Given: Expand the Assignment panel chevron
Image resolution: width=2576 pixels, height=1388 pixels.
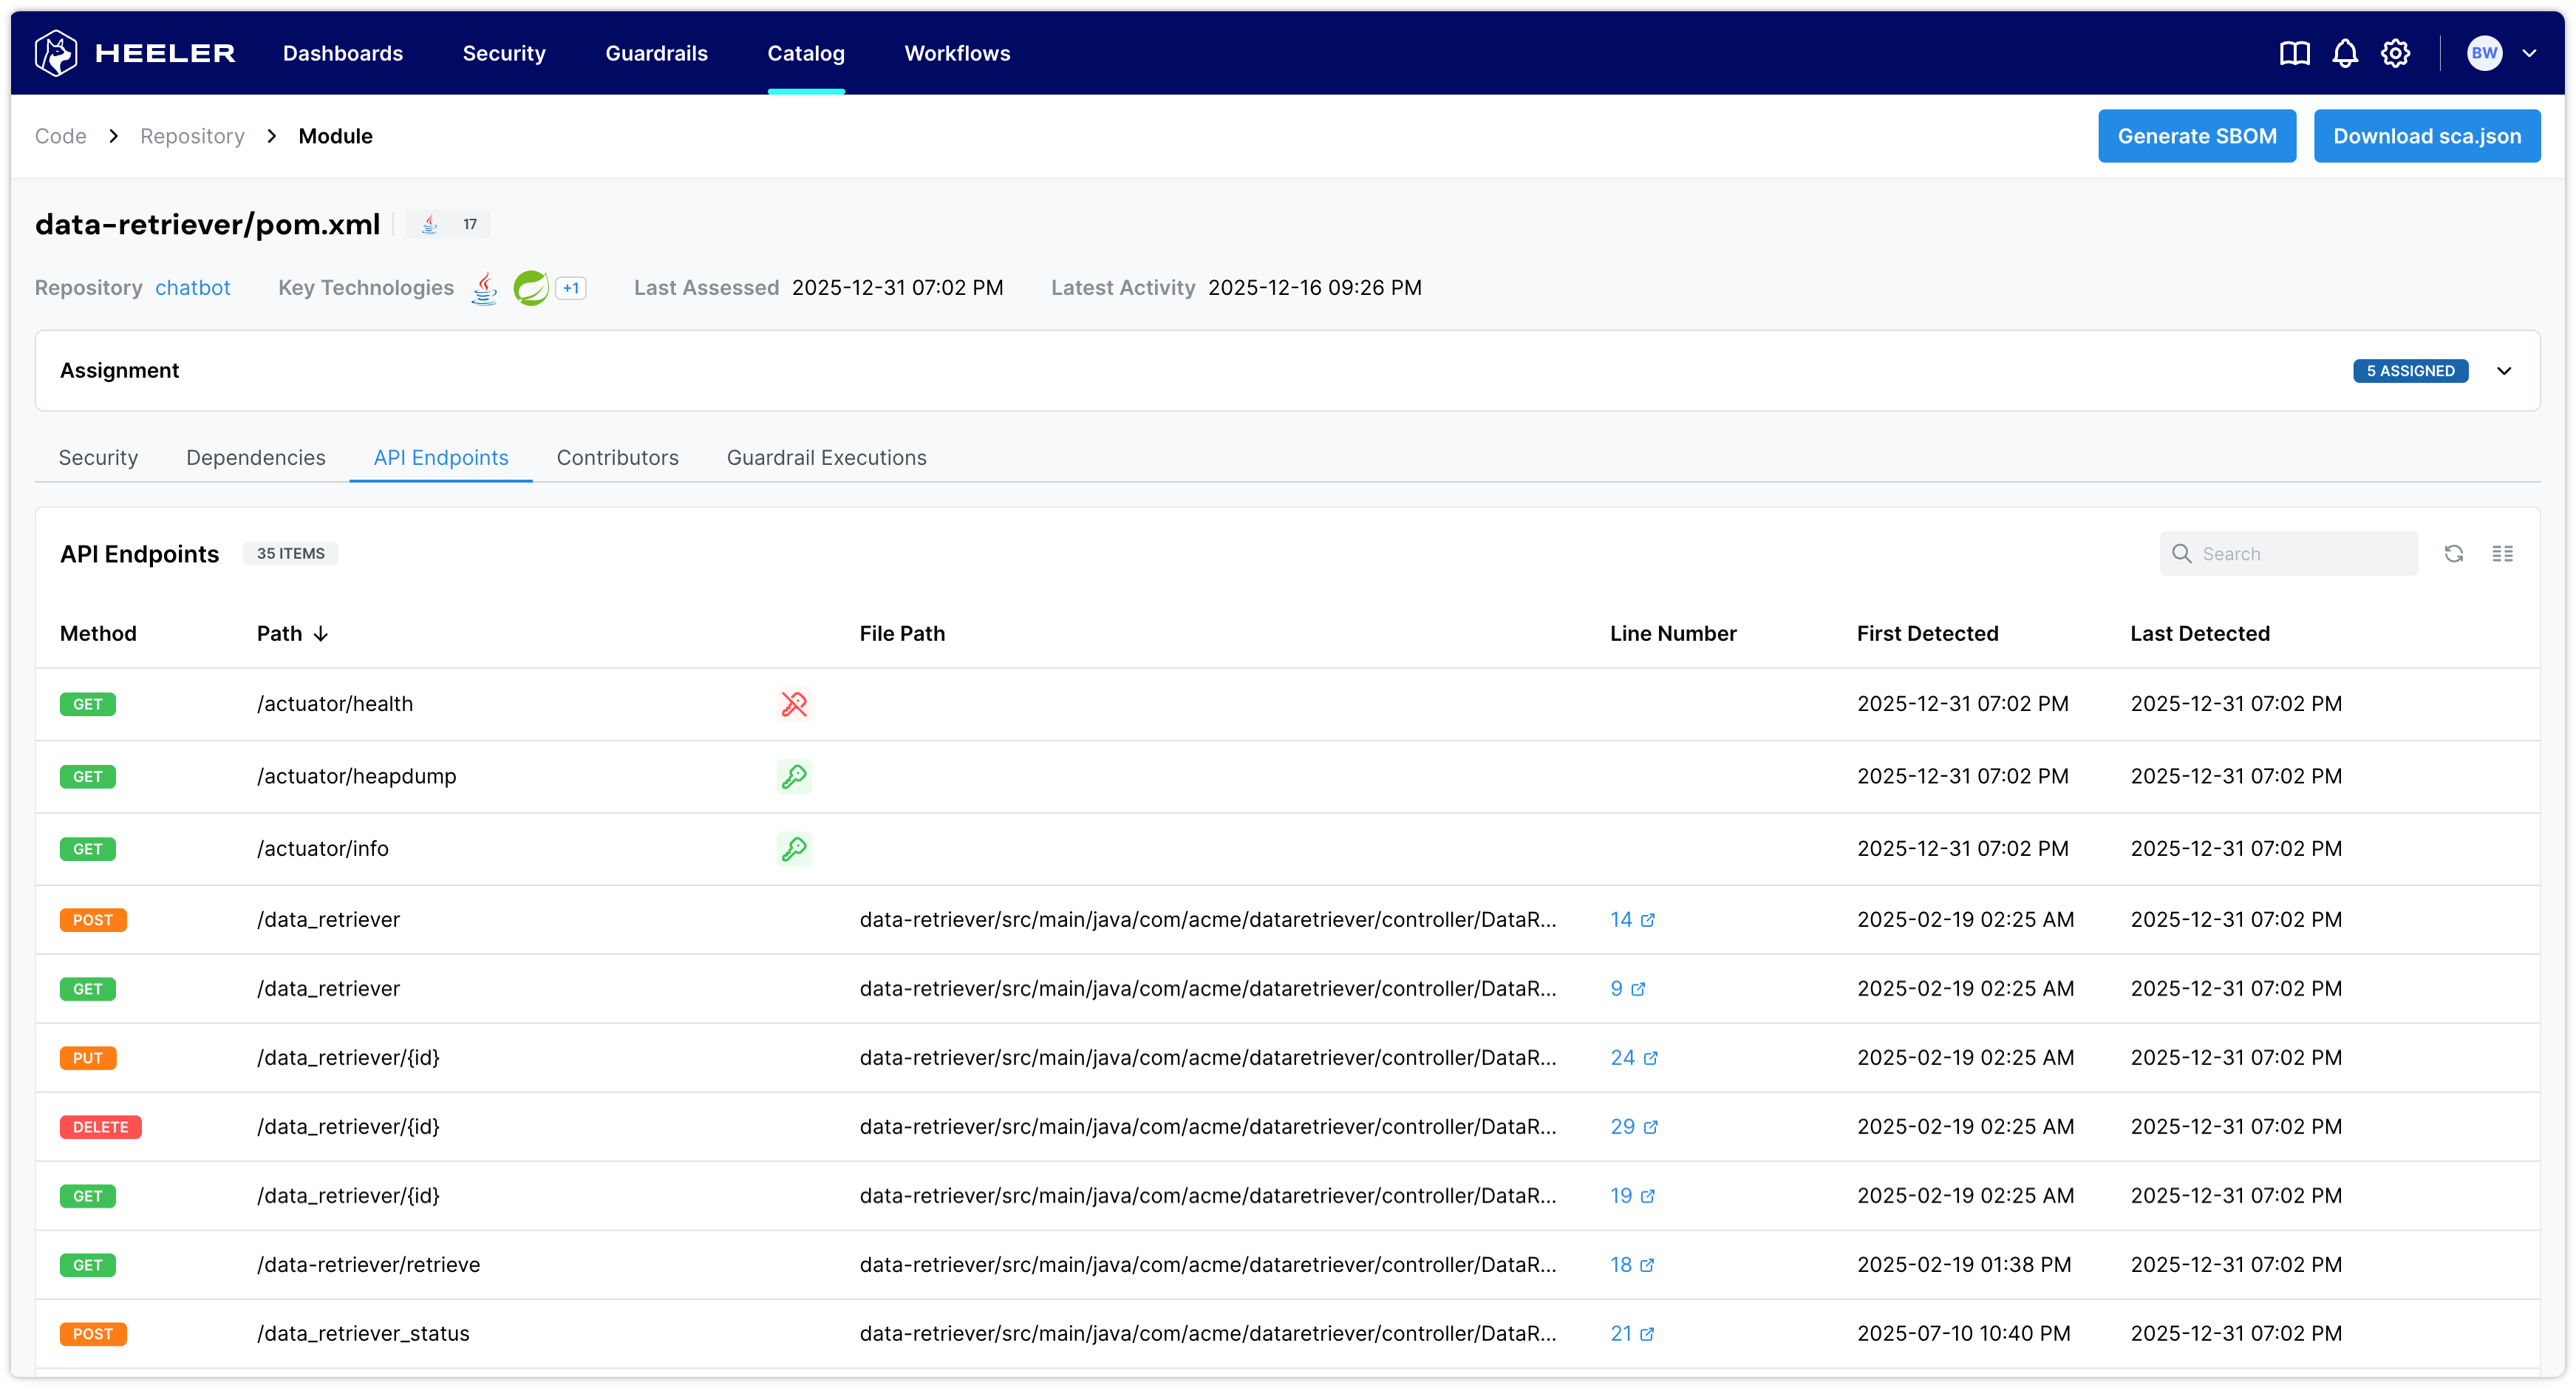Looking at the screenshot, I should 2504,371.
